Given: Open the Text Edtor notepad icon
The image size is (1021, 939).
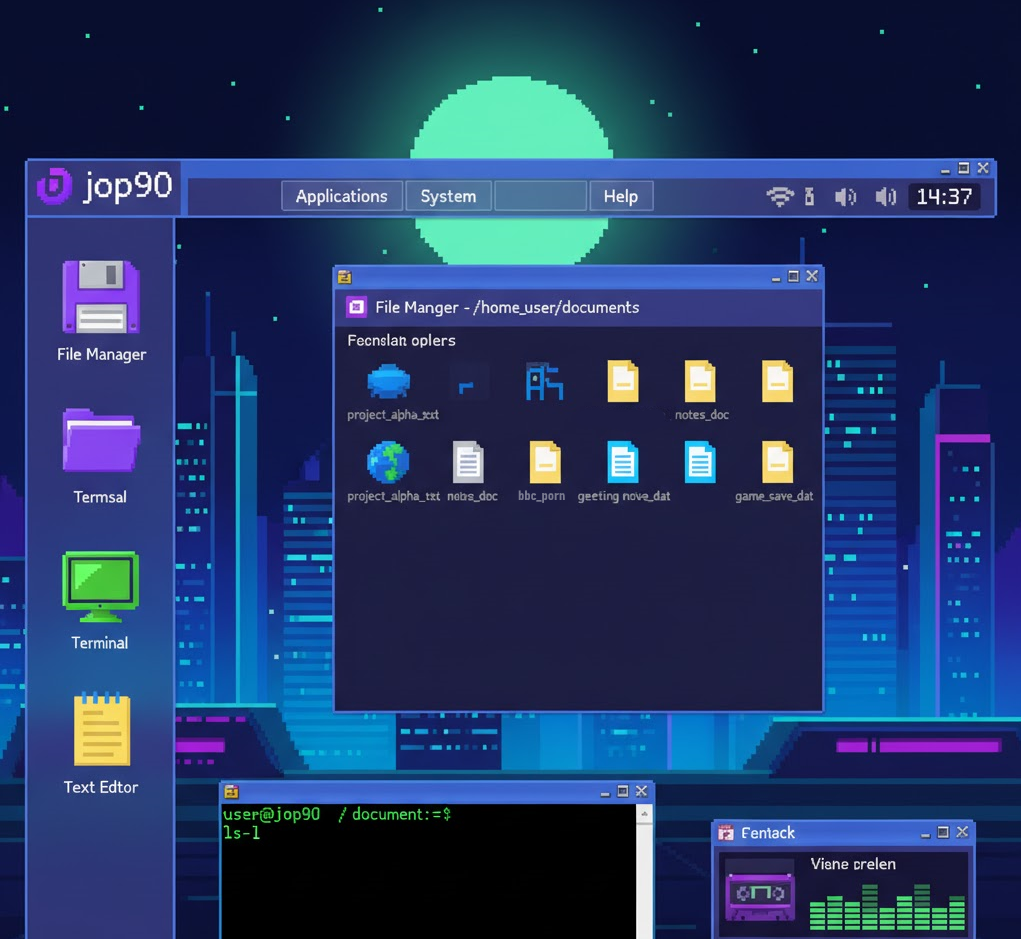Looking at the screenshot, I should point(101,731).
